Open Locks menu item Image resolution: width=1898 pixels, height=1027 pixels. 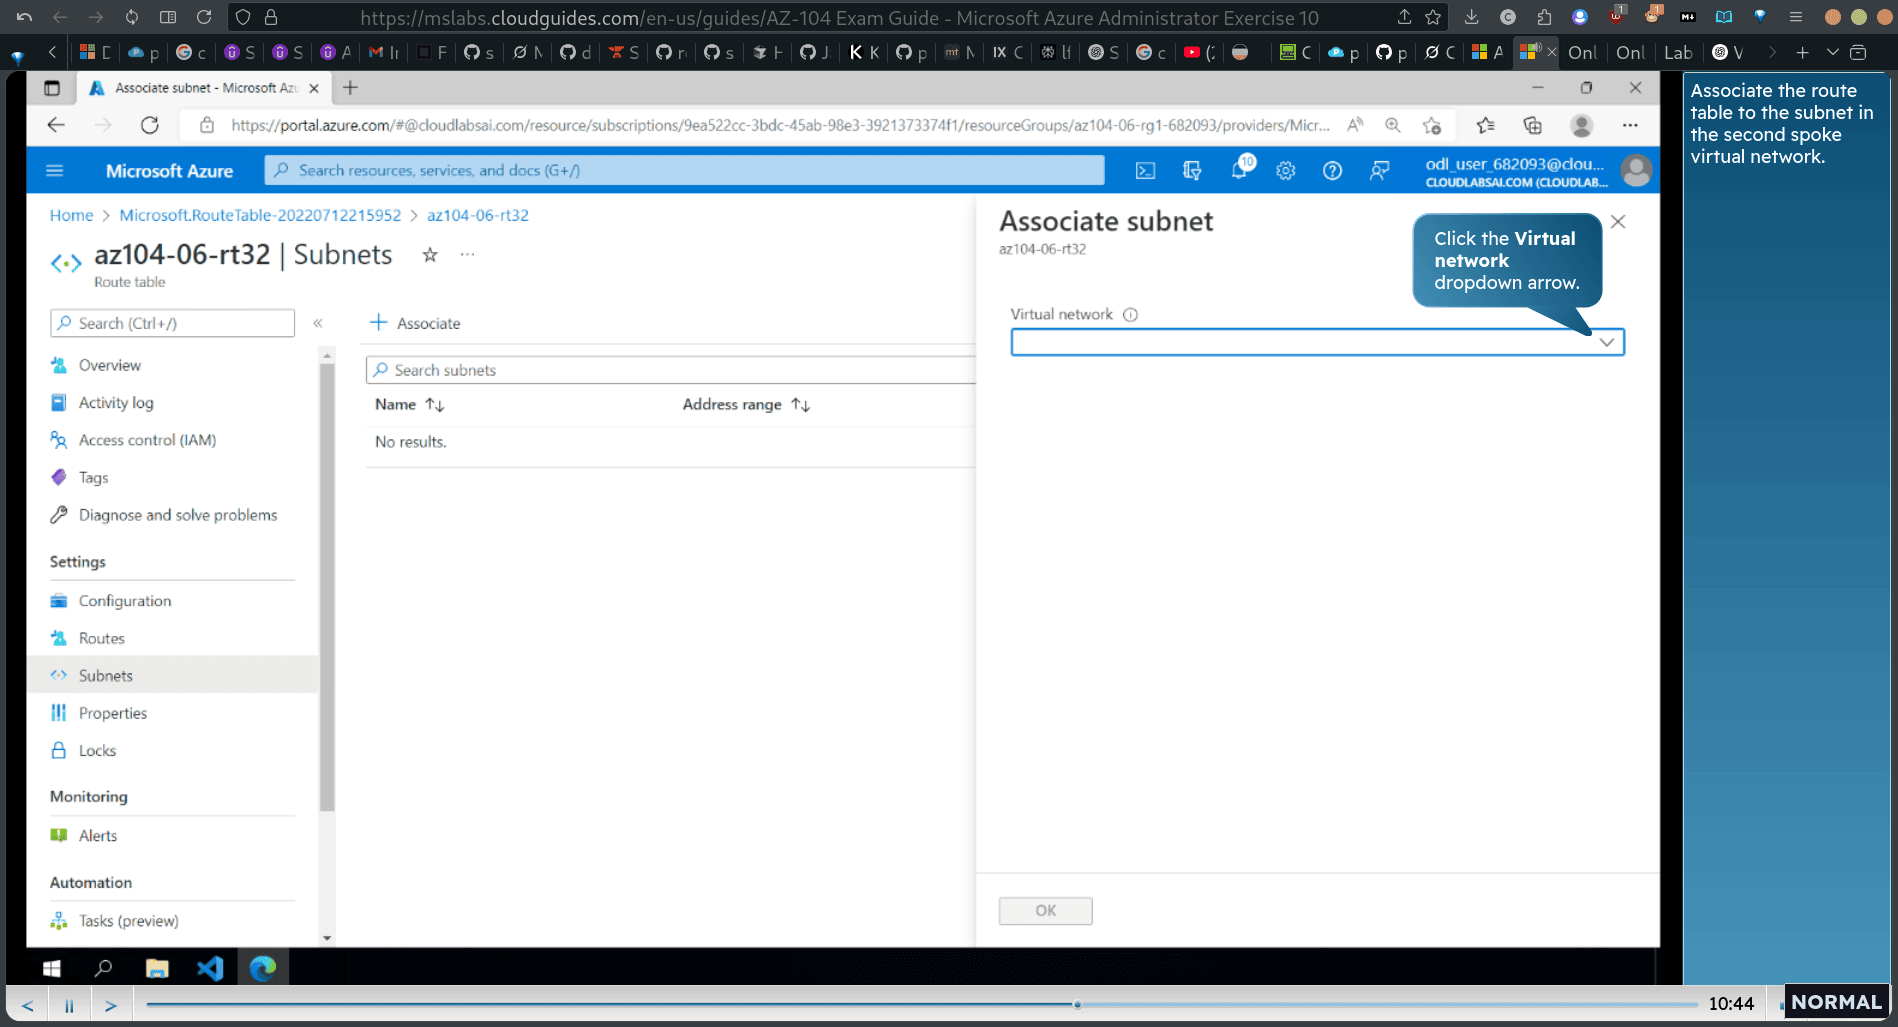(97, 750)
